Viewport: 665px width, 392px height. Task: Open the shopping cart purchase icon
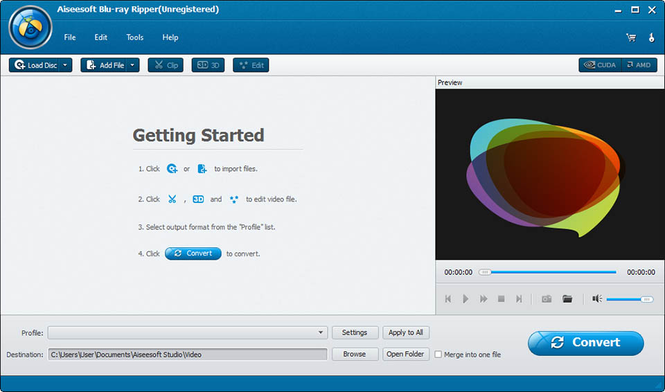point(631,37)
